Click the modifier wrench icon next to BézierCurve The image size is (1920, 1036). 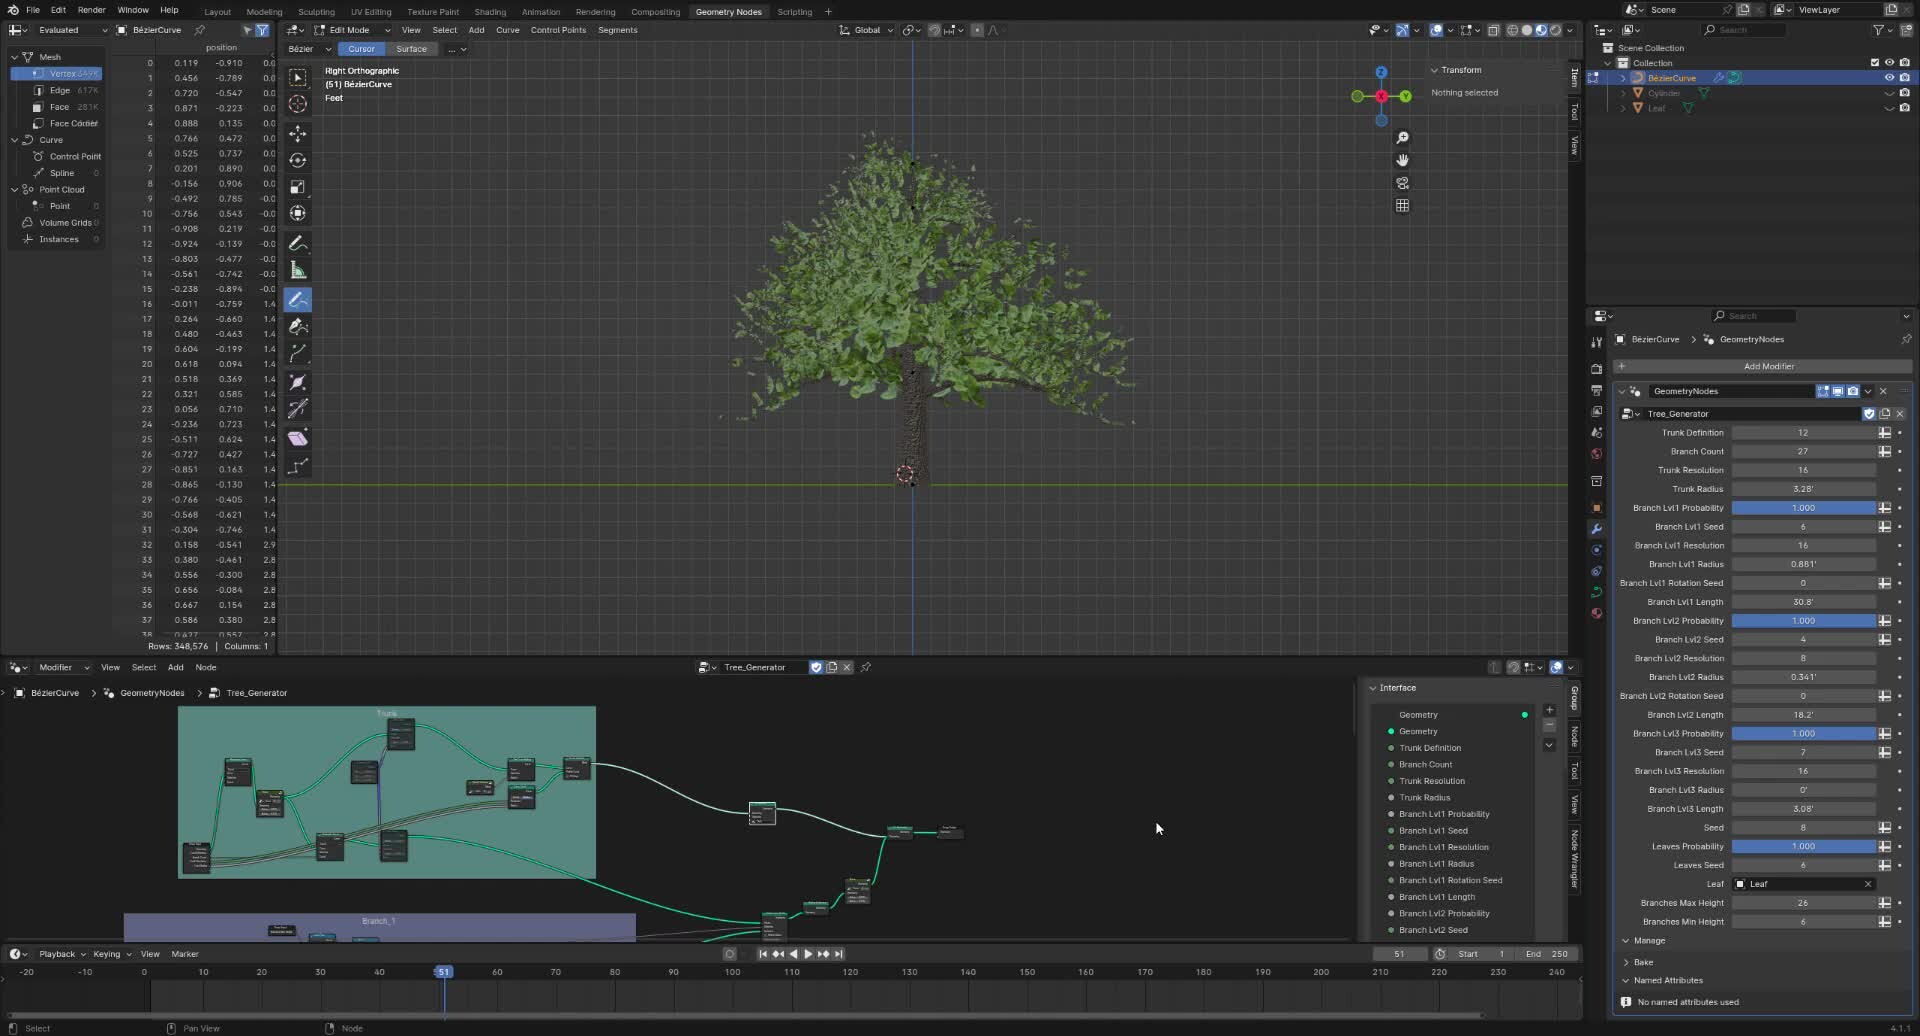point(1719,77)
